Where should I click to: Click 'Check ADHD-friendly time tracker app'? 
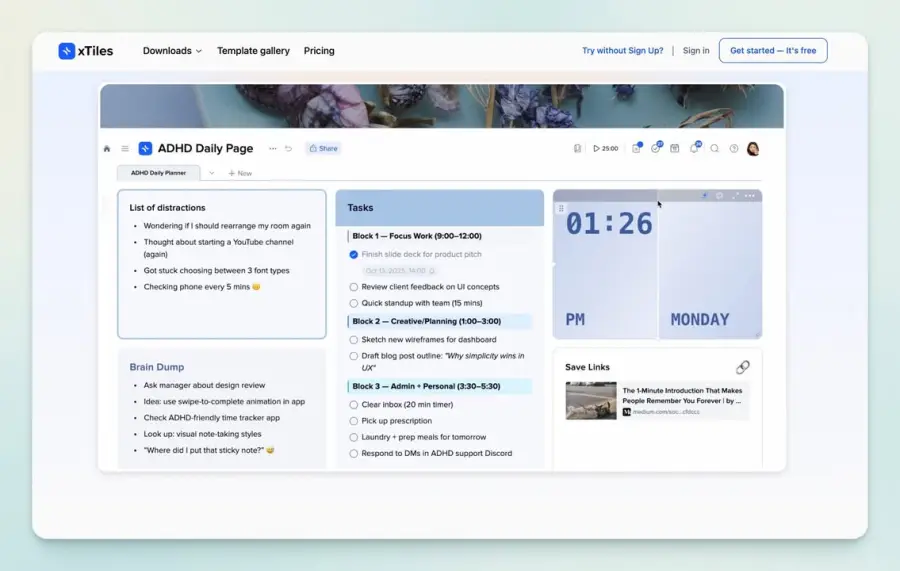(212, 418)
